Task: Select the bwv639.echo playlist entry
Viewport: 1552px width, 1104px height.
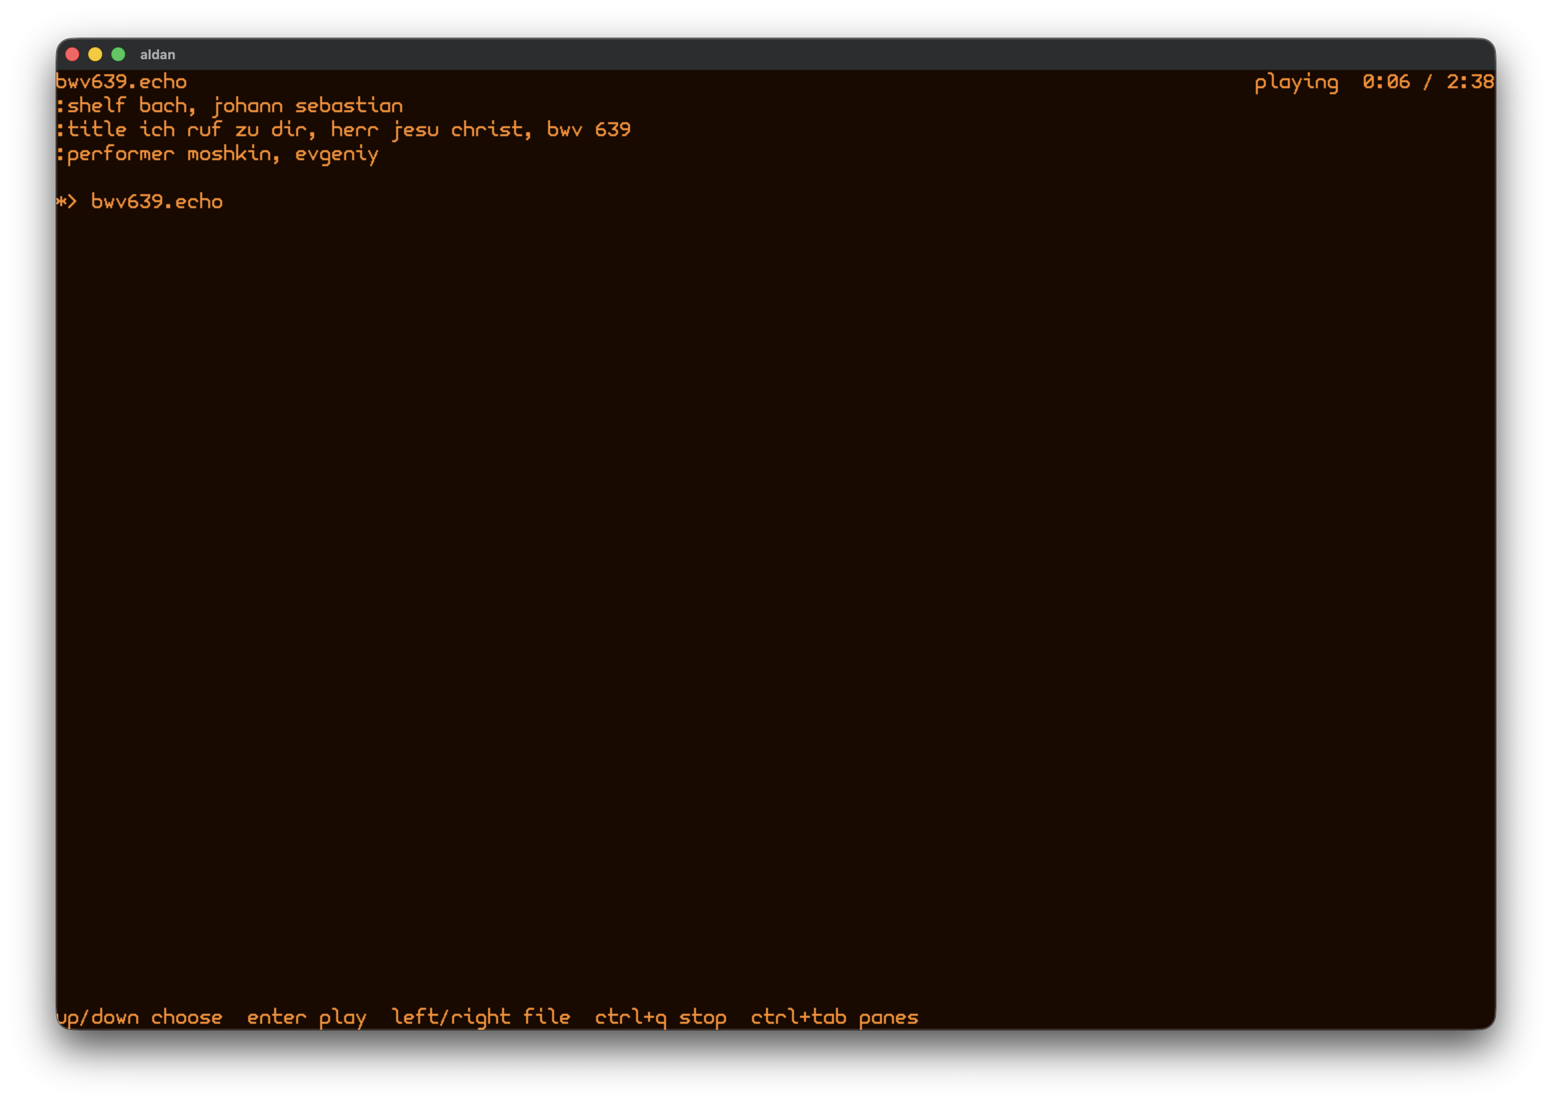Action: (157, 201)
